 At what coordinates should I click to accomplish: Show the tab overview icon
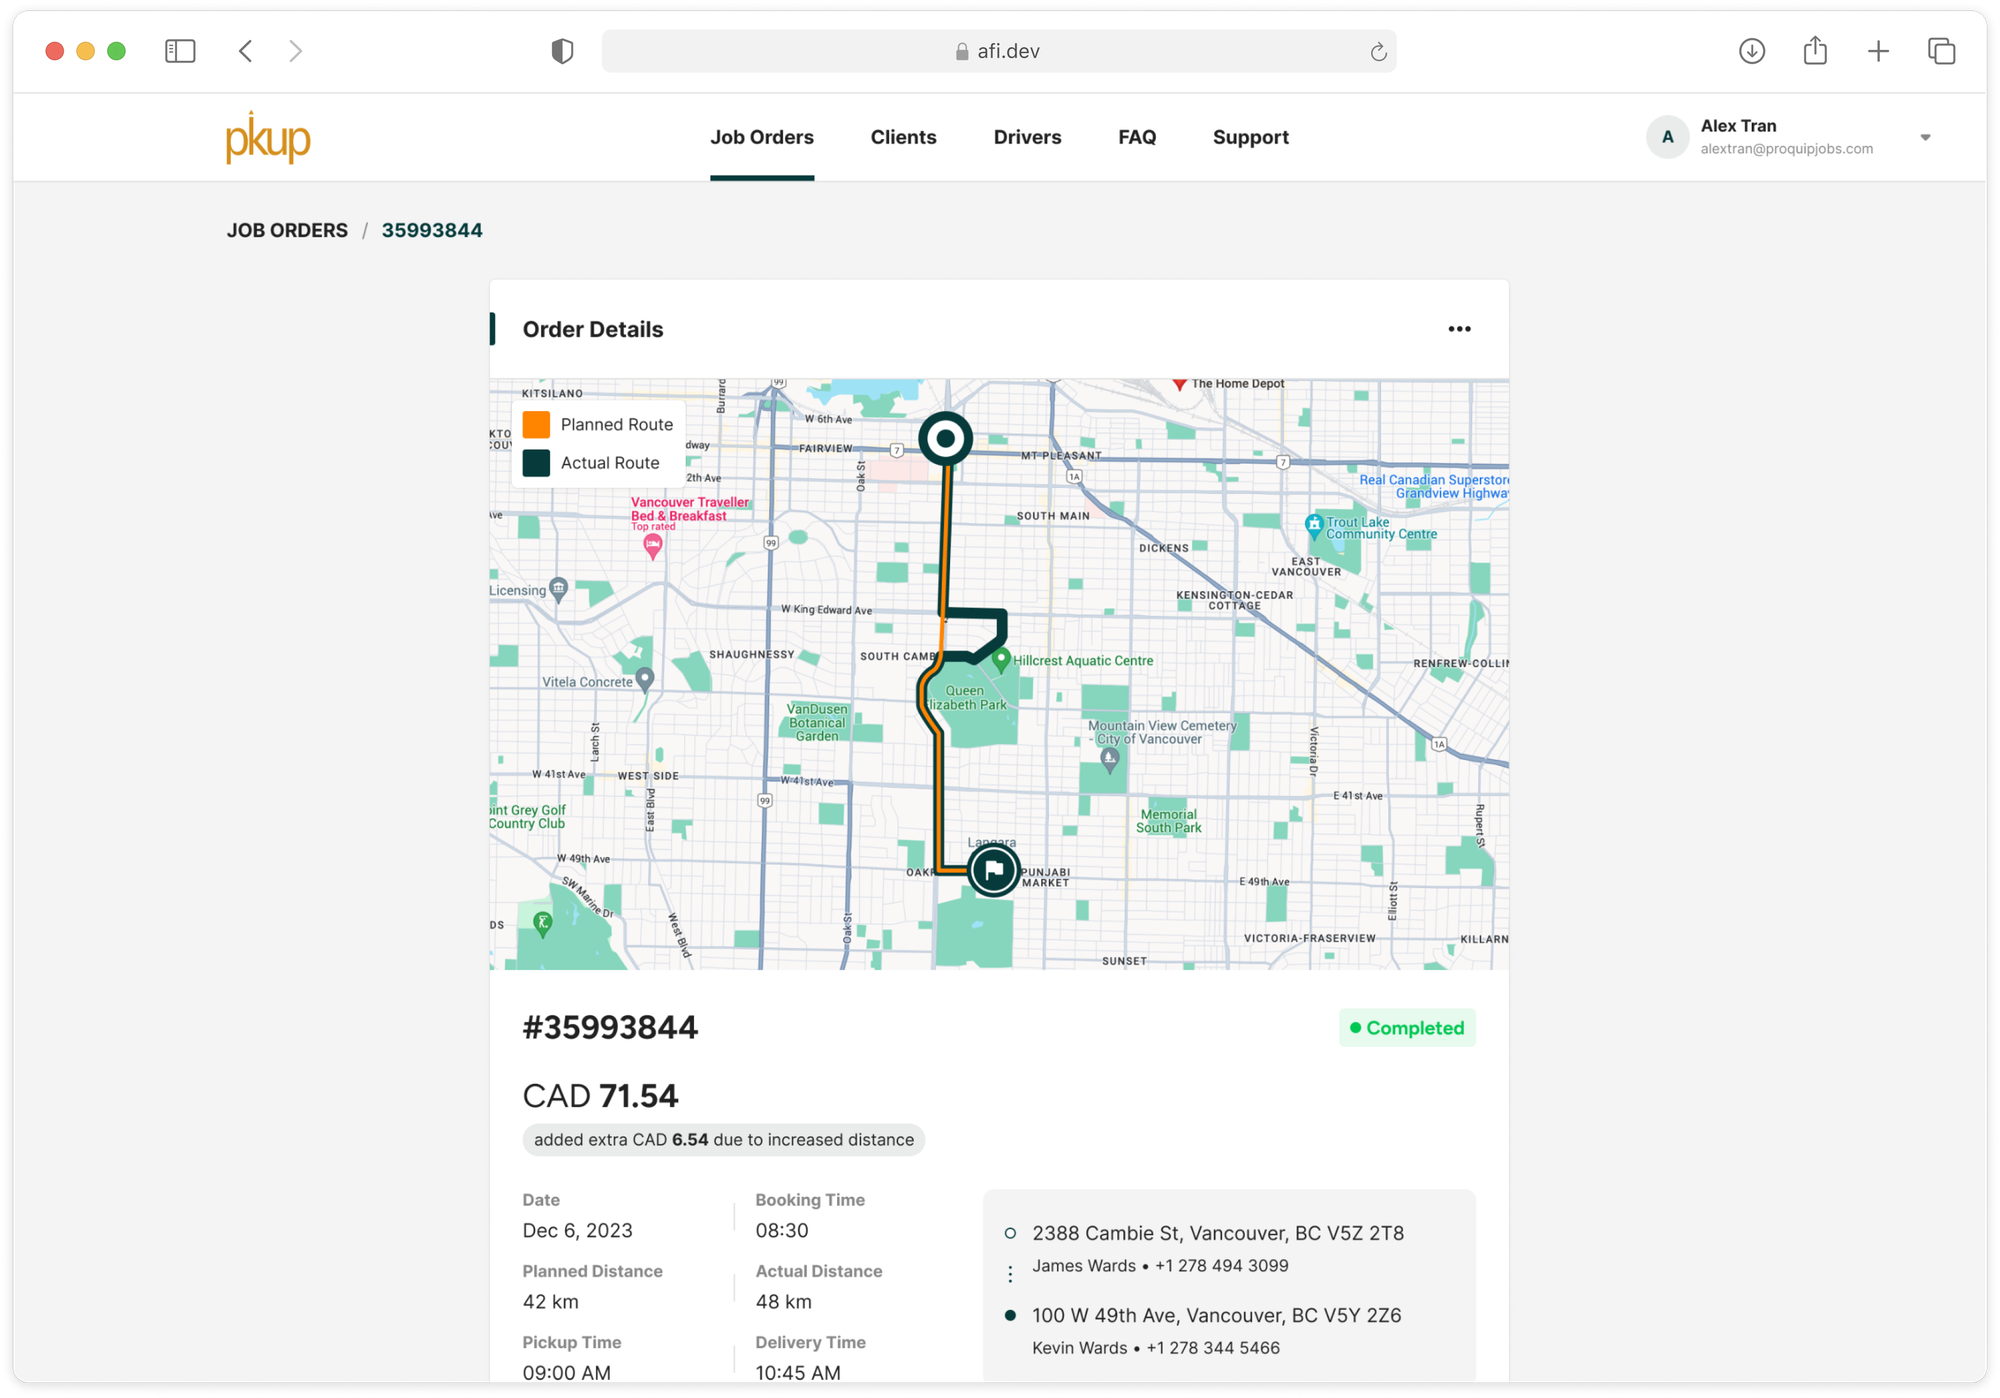point(1941,51)
